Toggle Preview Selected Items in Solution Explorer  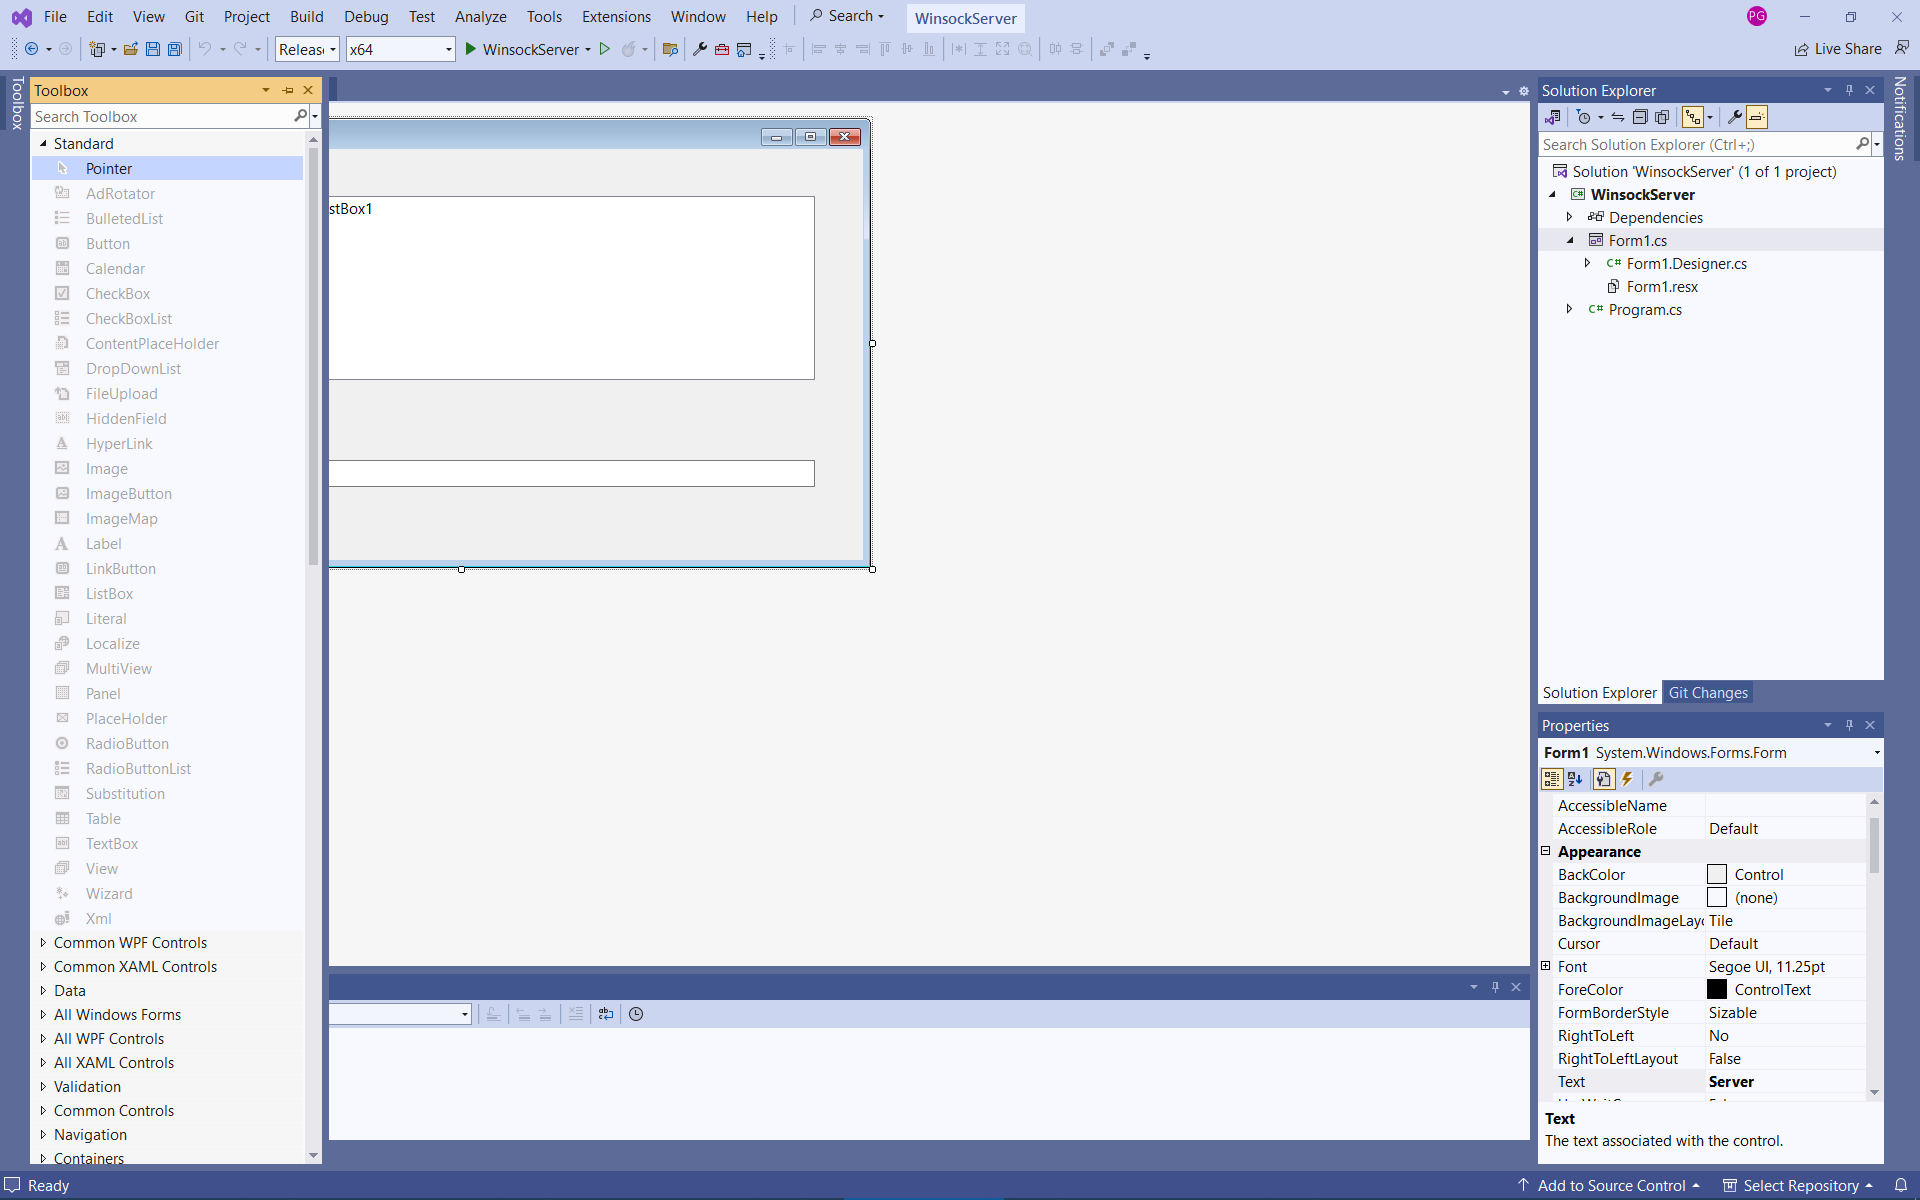pos(1757,117)
